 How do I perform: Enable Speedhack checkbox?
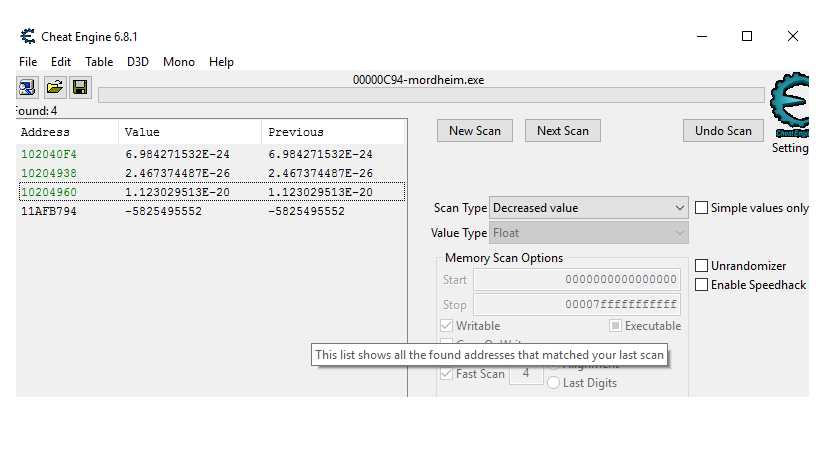pyautogui.click(x=702, y=285)
